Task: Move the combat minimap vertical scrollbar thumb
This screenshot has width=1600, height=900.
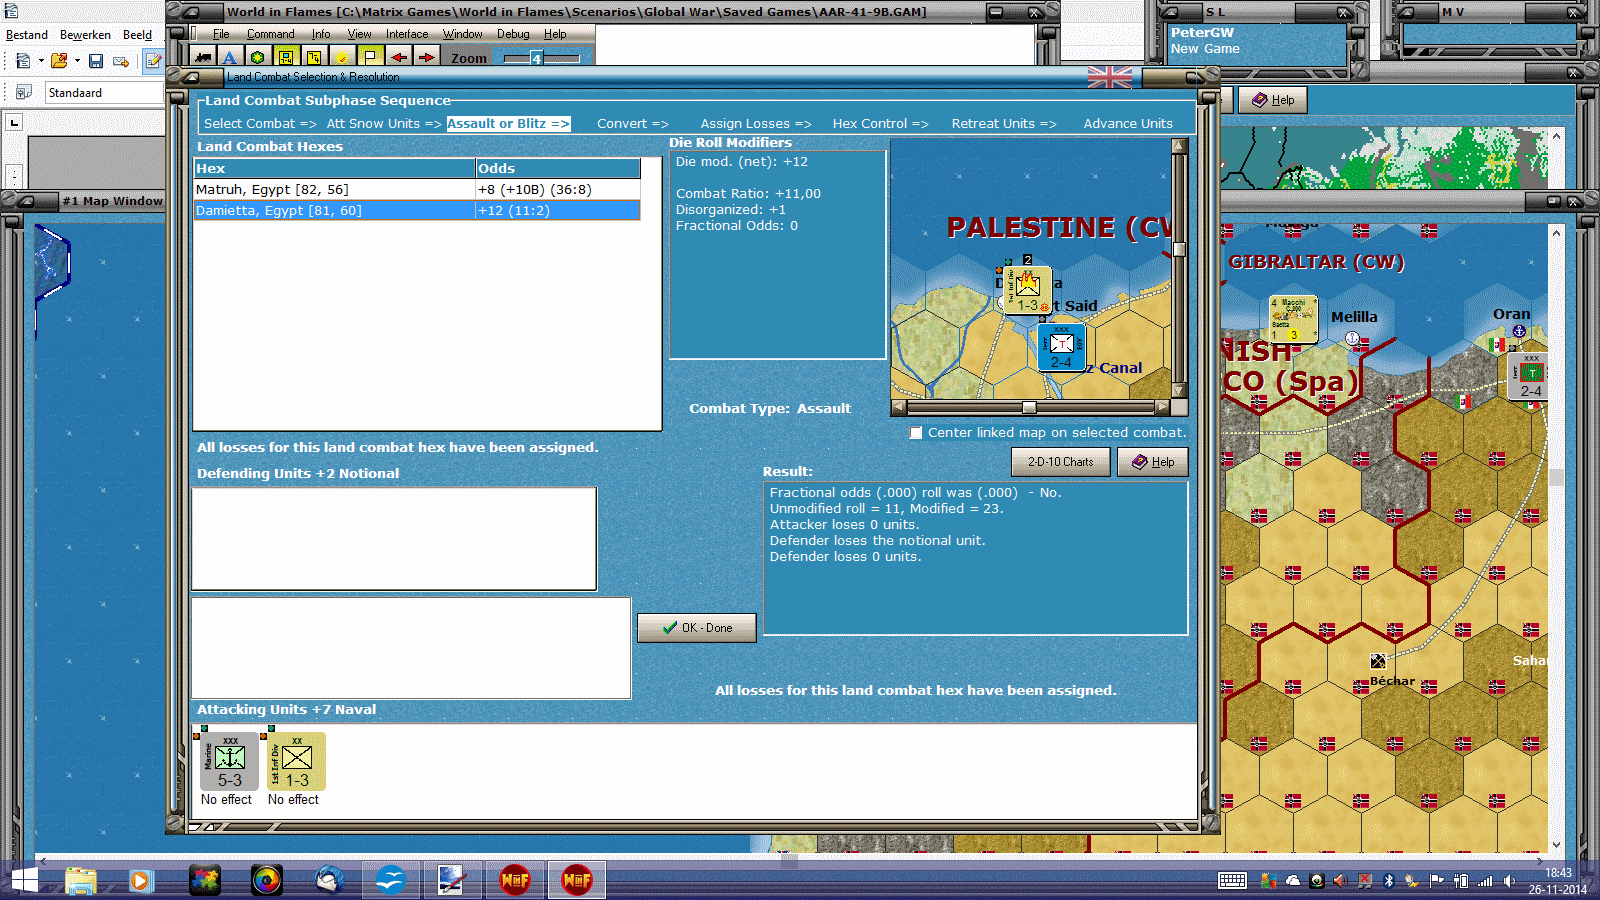Action: coord(1179,250)
